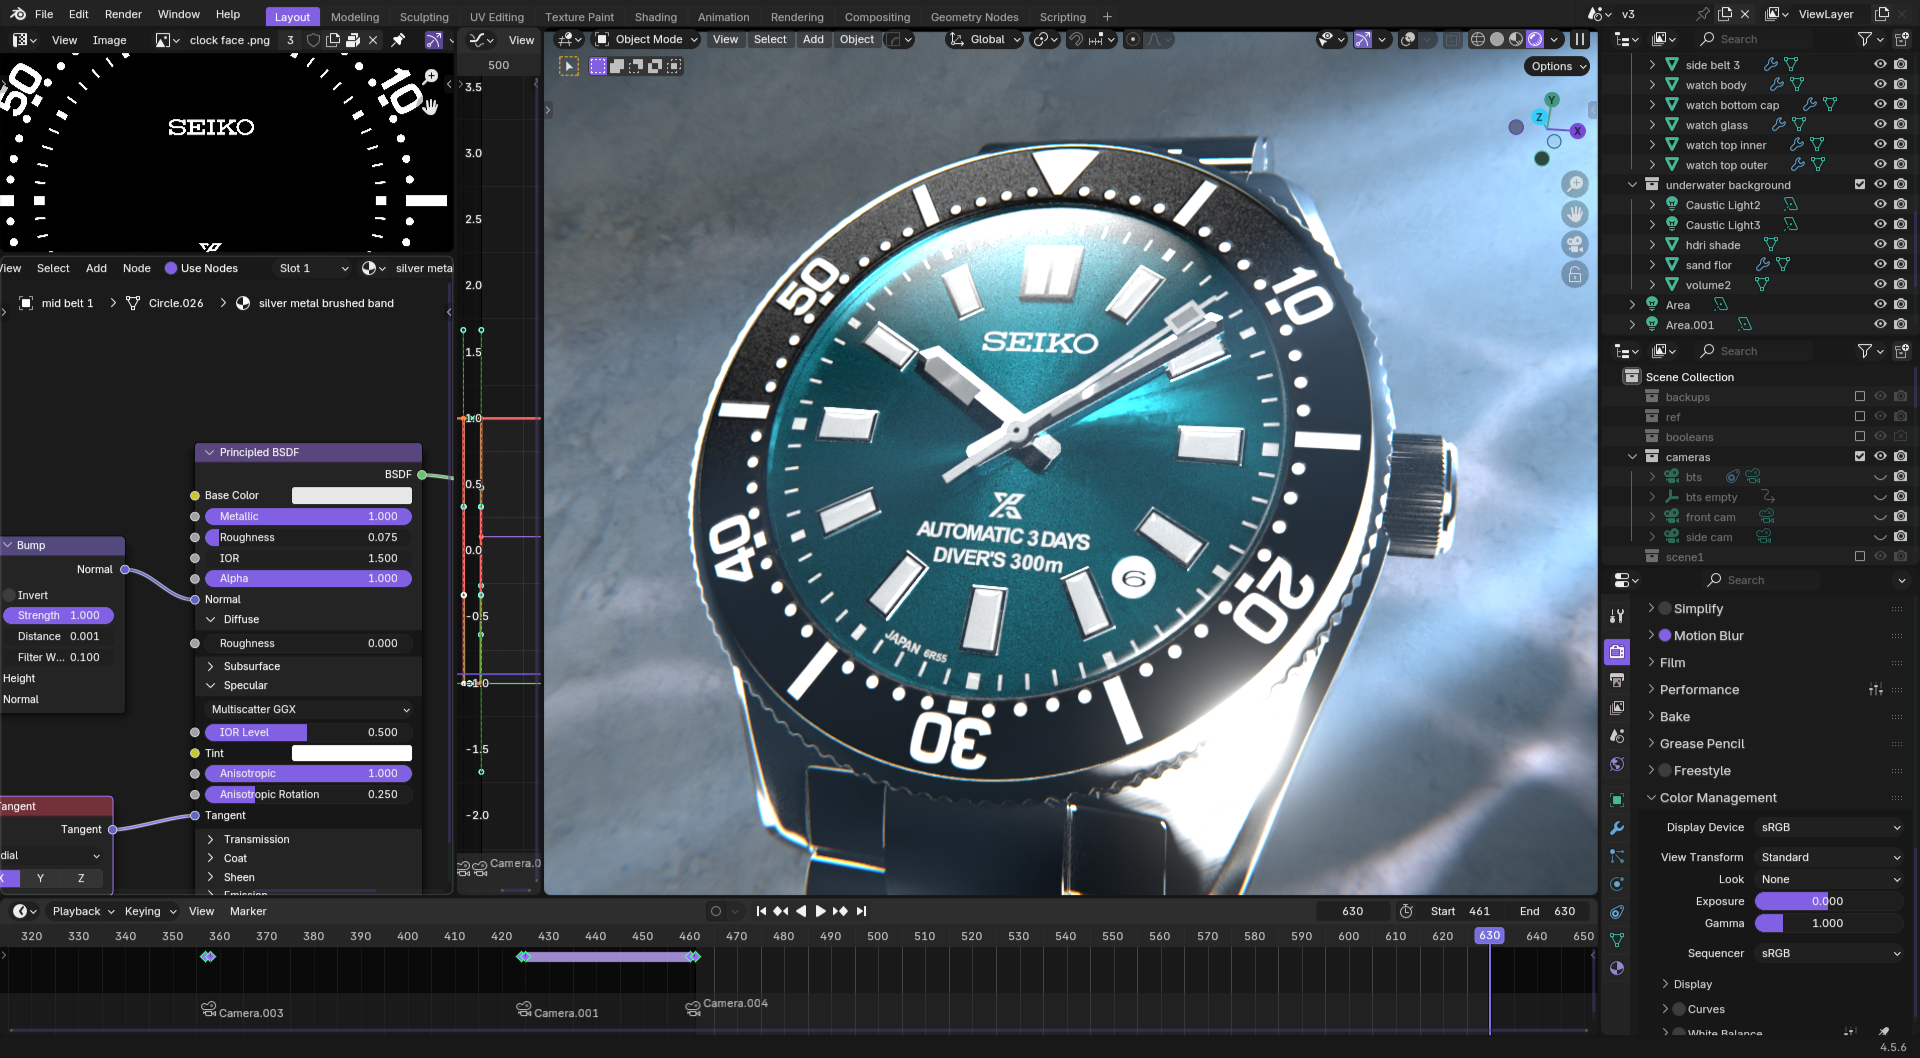Screen dimensions: 1920x1058
Task: Click the lock camera to view icon
Action: pos(1575,274)
